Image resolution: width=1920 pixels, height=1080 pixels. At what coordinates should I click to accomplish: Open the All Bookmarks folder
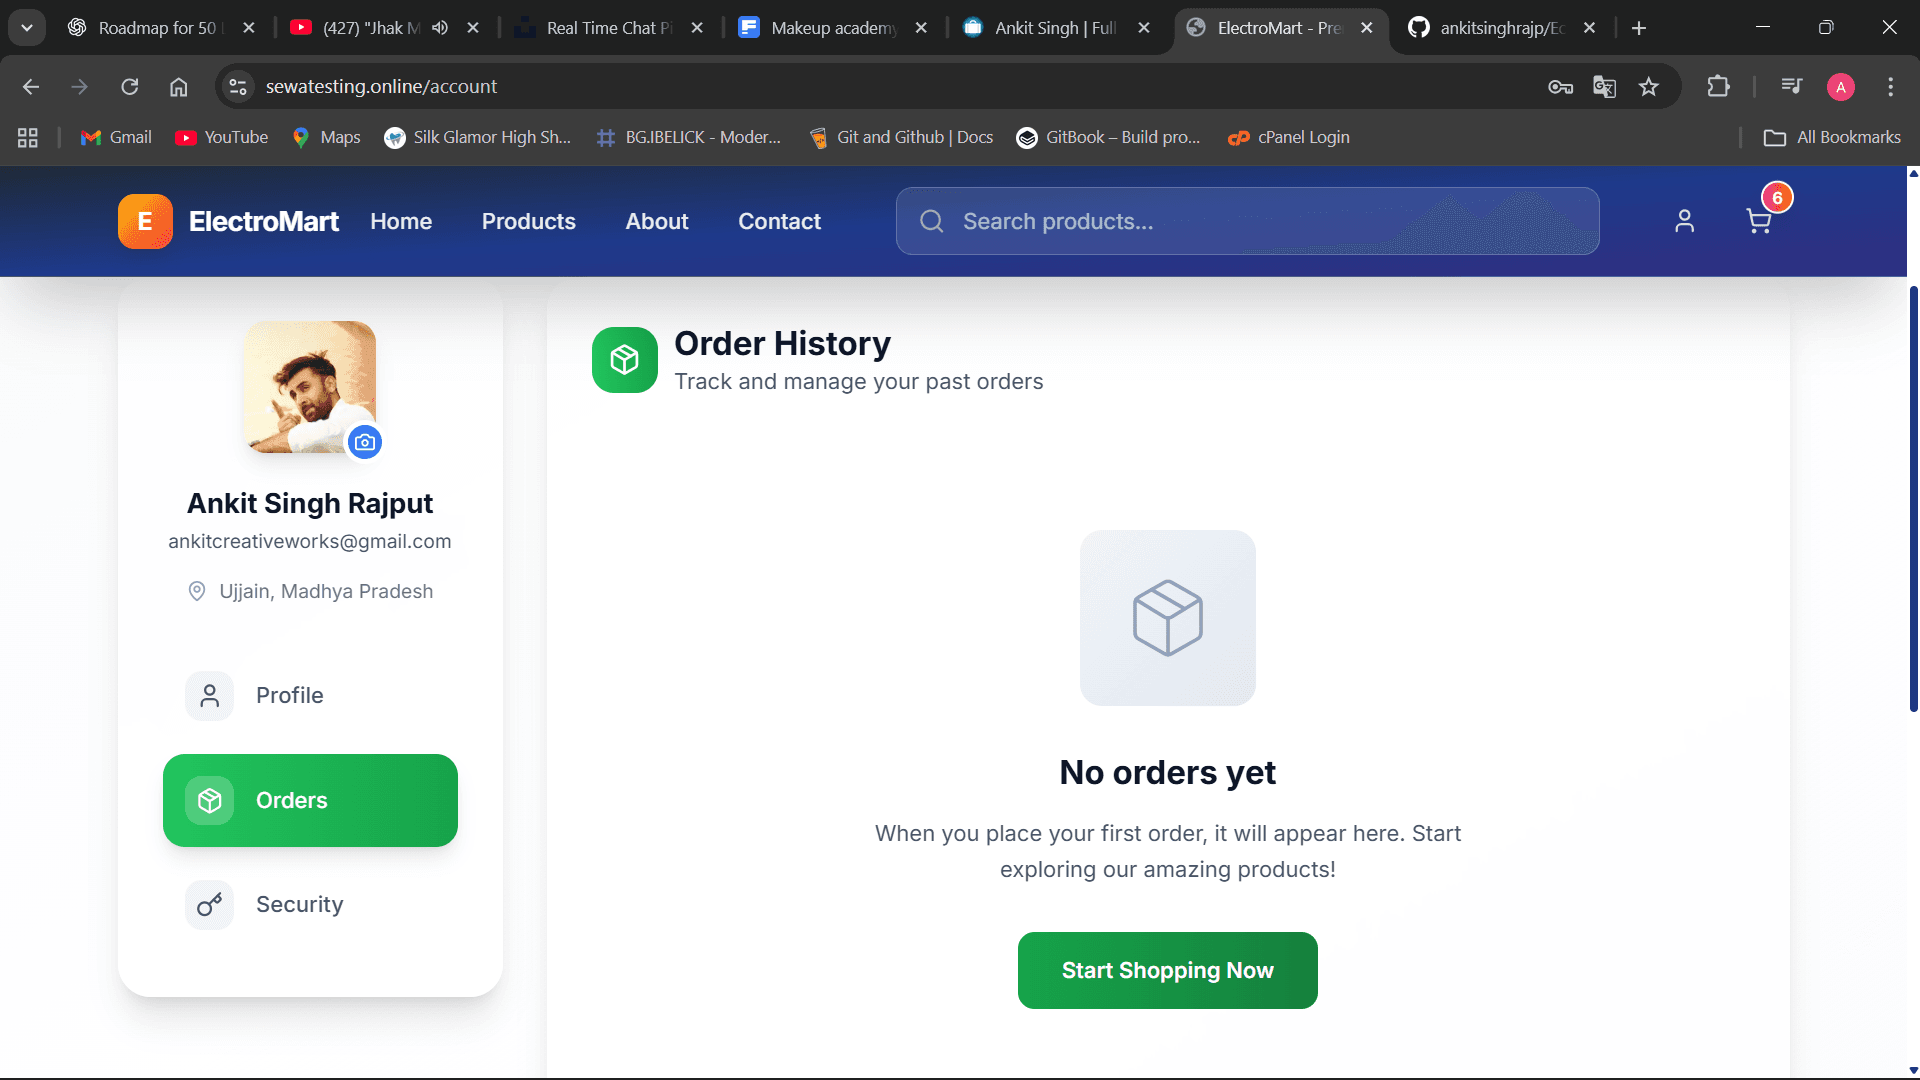[x=1832, y=137]
